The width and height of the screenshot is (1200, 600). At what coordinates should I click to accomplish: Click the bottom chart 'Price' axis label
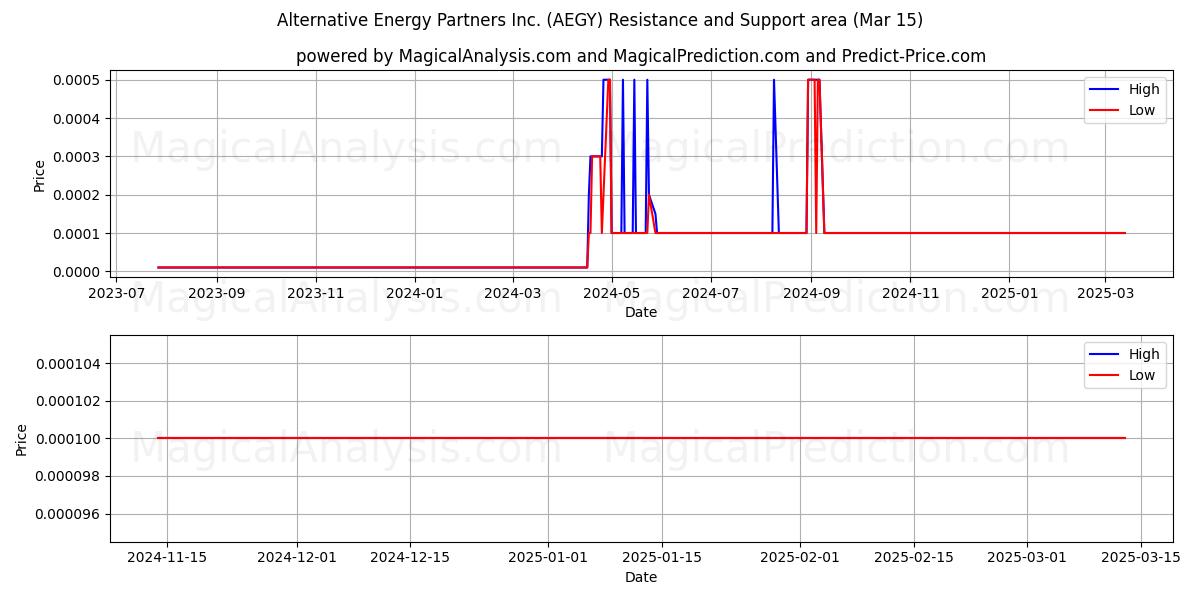click(x=22, y=439)
